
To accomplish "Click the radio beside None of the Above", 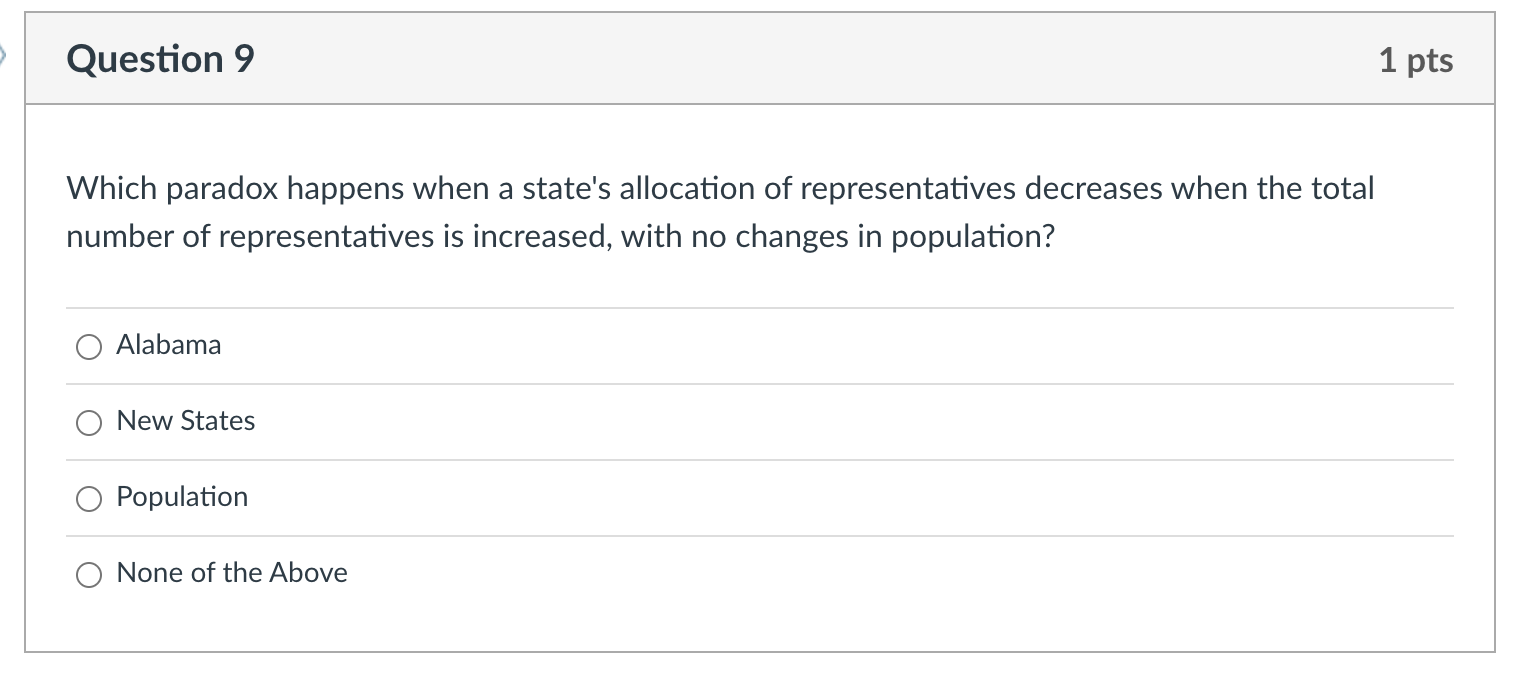I will coord(89,575).
